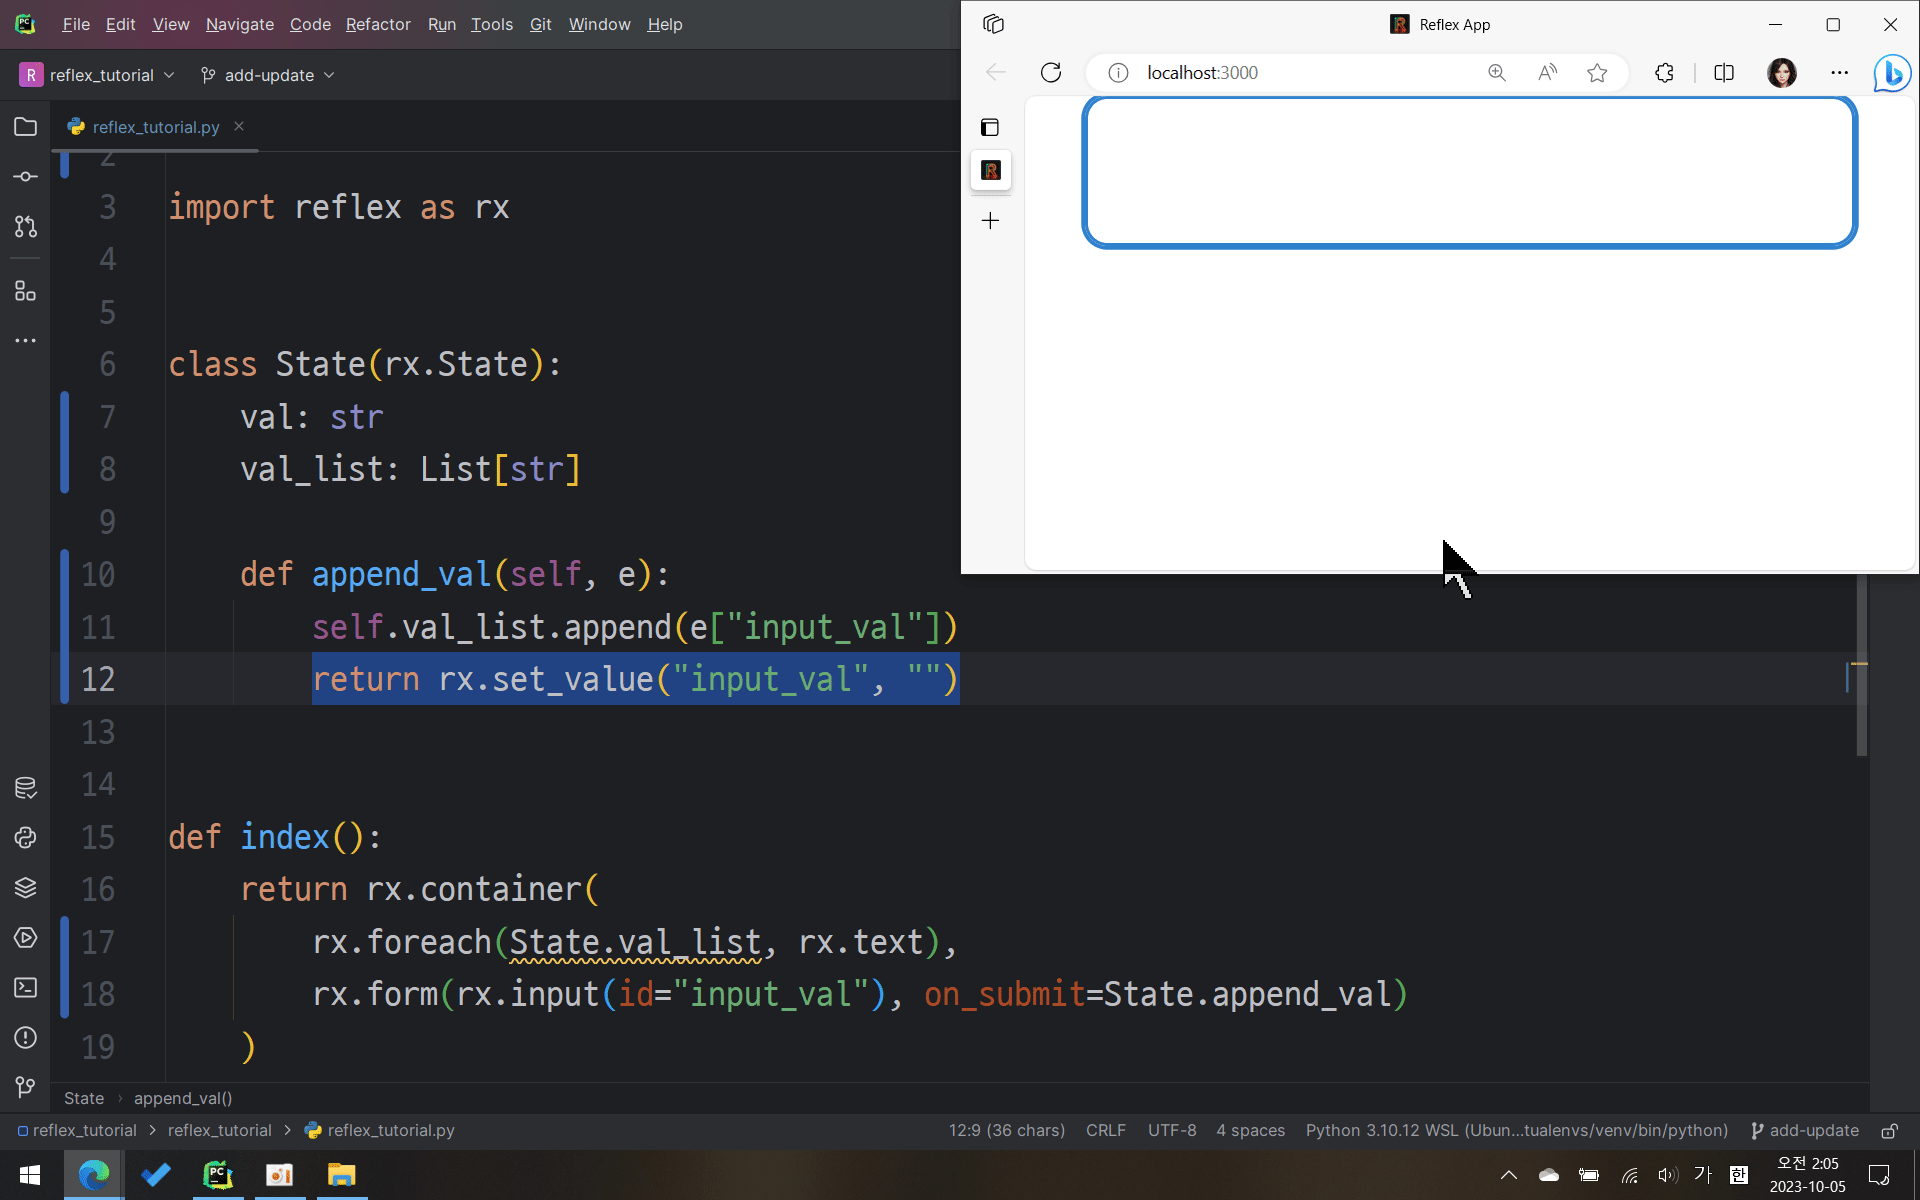Click the CRLF line separator status item
Viewport: 1920px width, 1200px height.
pos(1105,1130)
